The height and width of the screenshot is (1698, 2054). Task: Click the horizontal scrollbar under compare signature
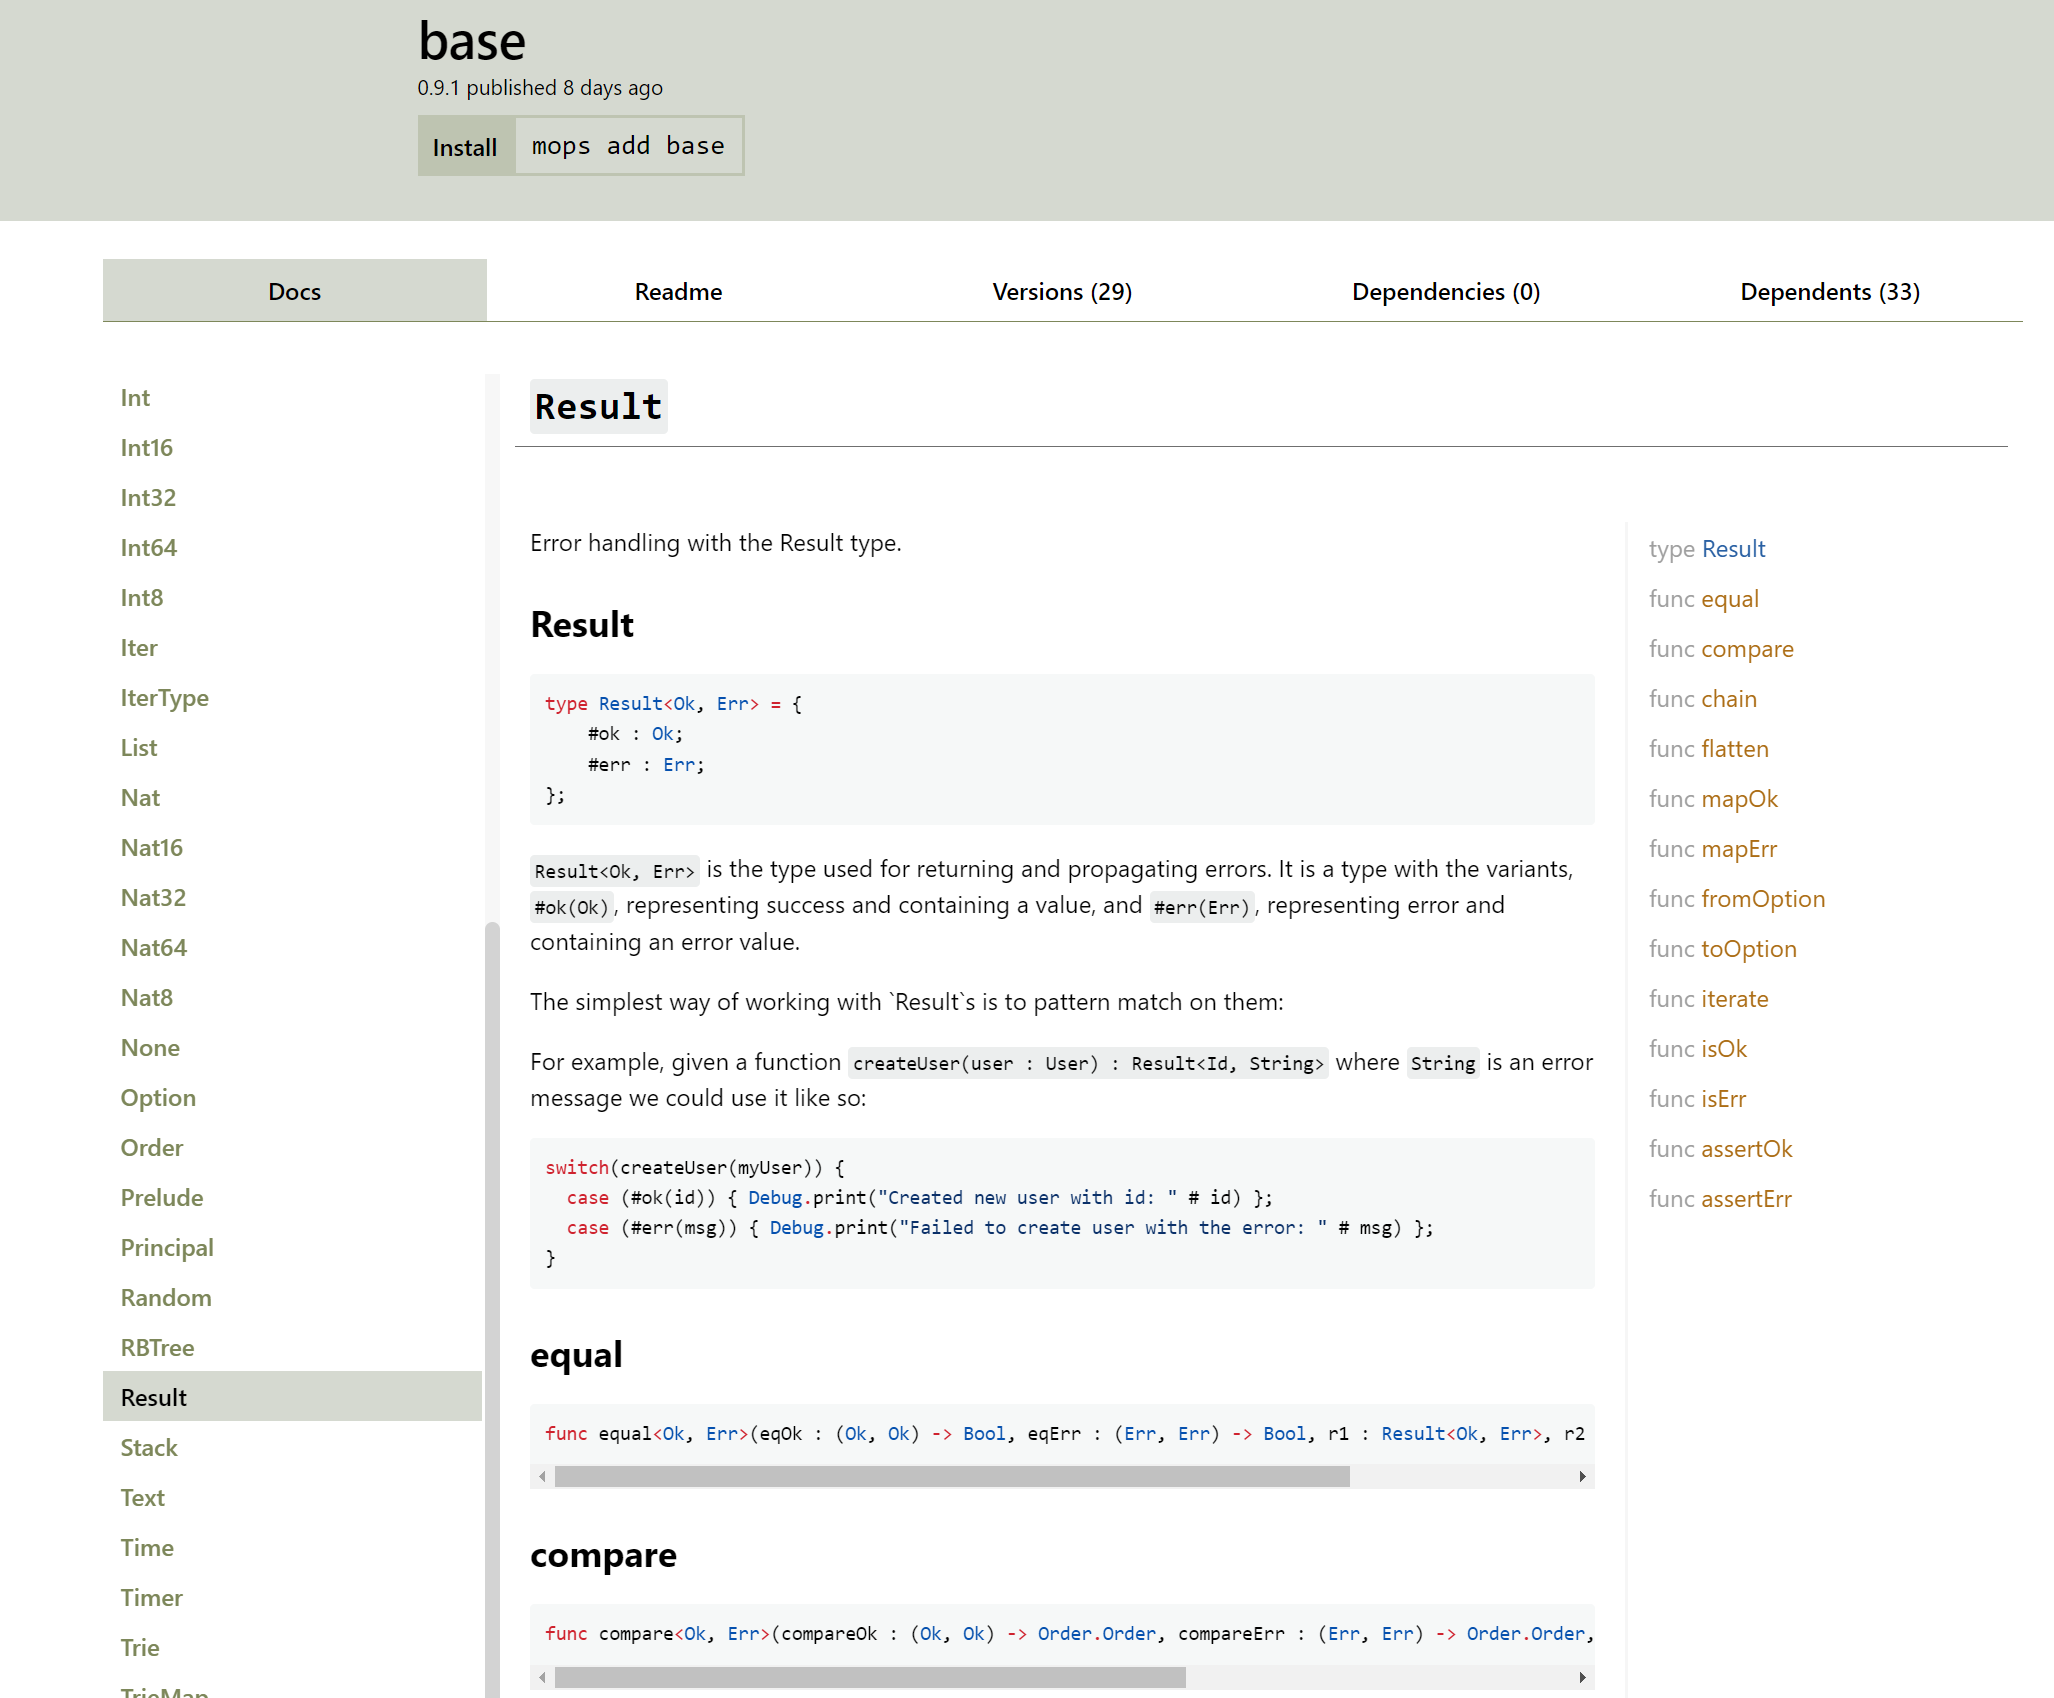(x=870, y=1677)
